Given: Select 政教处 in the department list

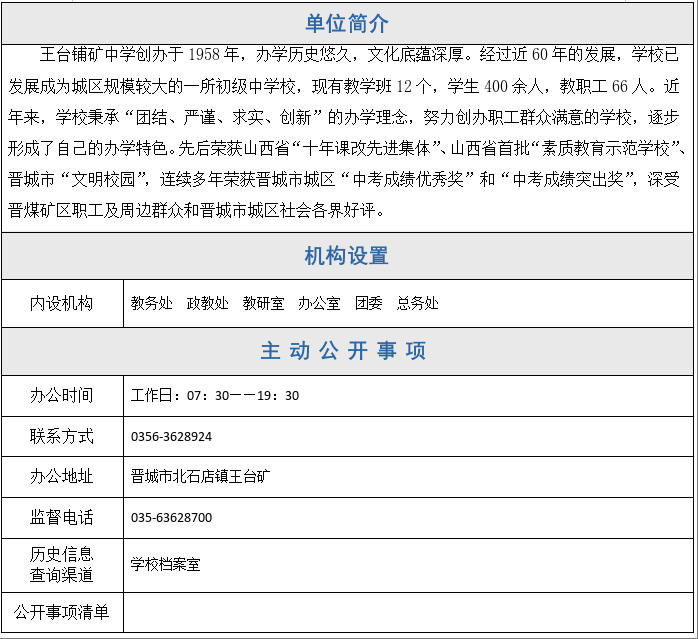Looking at the screenshot, I should 207,303.
